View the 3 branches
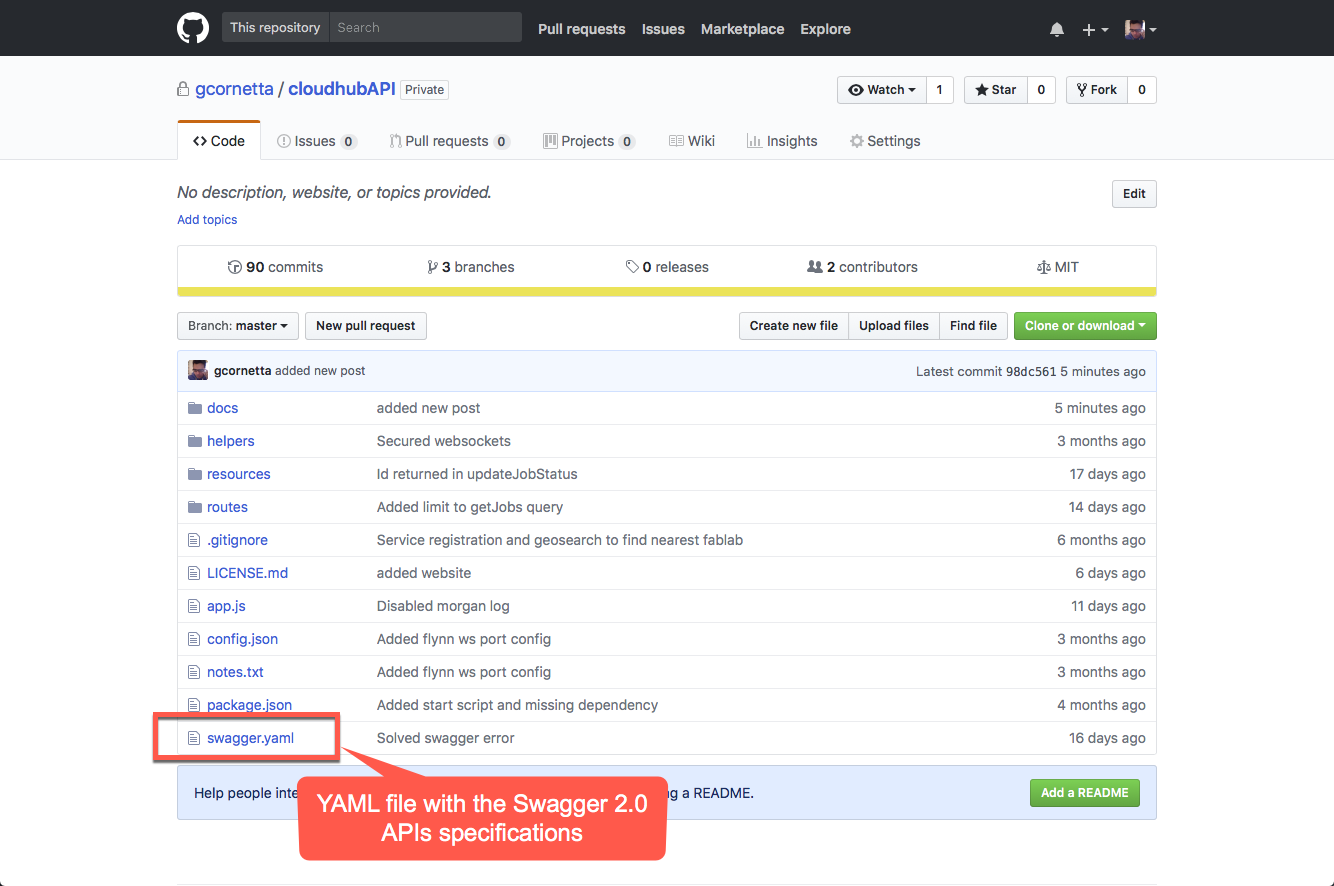This screenshot has height=886, width=1334. (470, 267)
